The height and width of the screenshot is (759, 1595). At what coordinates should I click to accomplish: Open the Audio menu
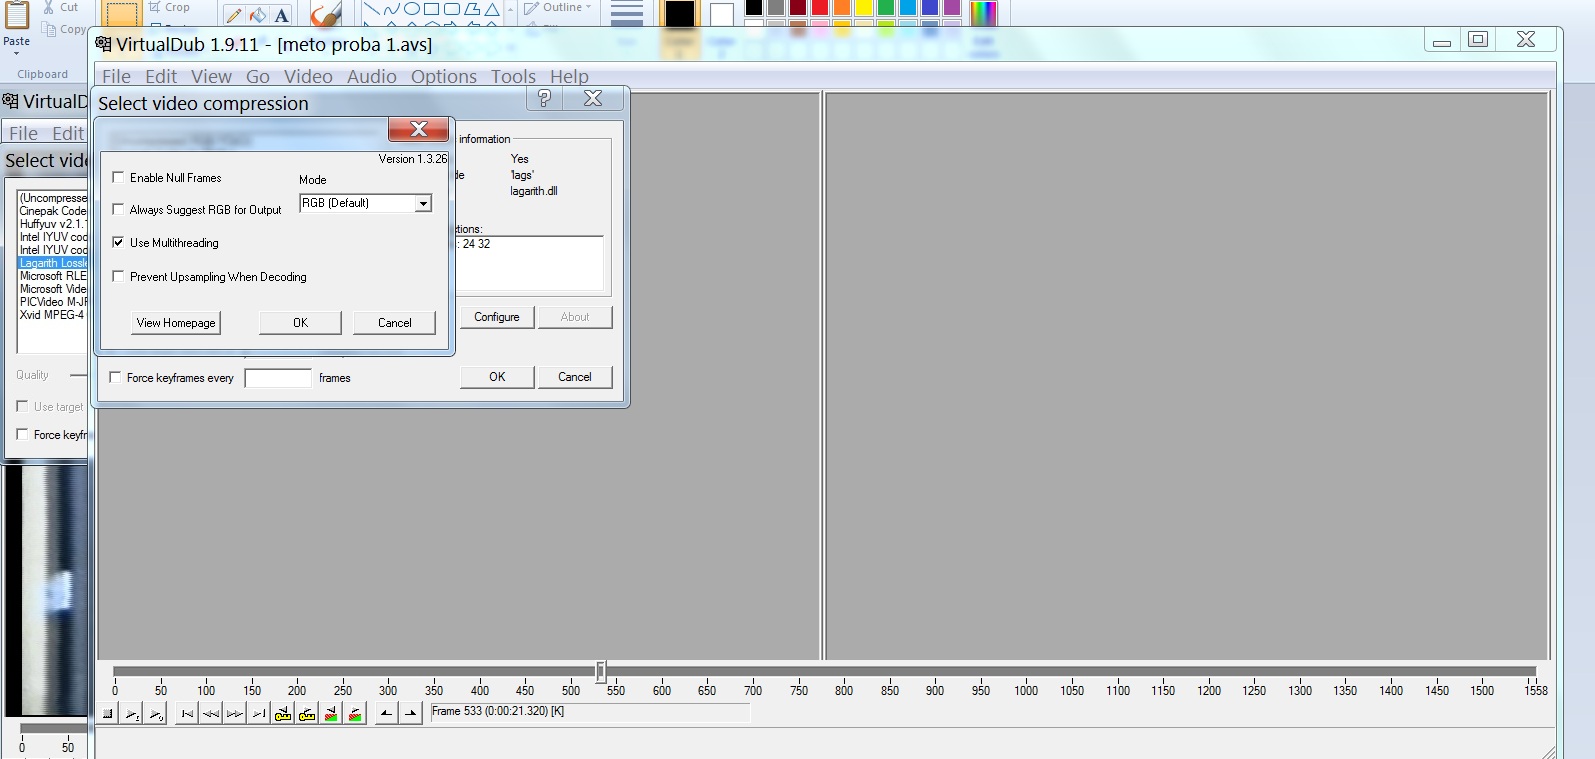pyautogui.click(x=372, y=76)
